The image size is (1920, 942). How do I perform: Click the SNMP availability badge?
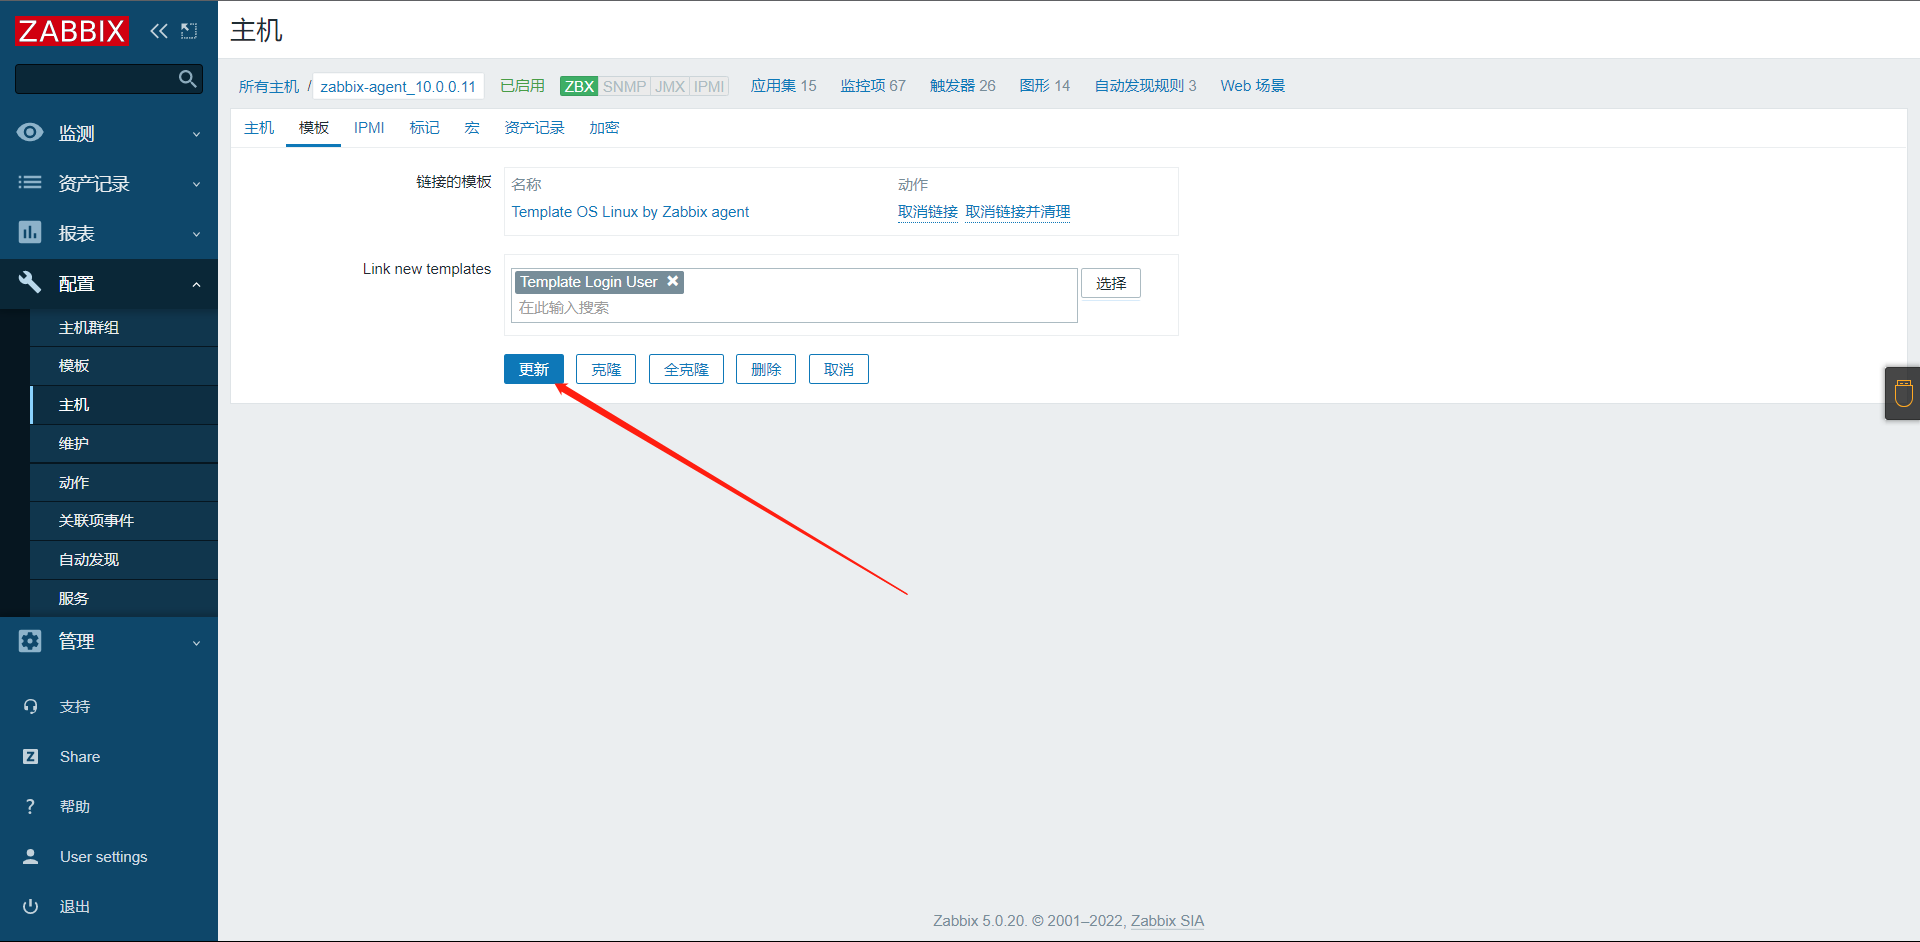click(625, 86)
